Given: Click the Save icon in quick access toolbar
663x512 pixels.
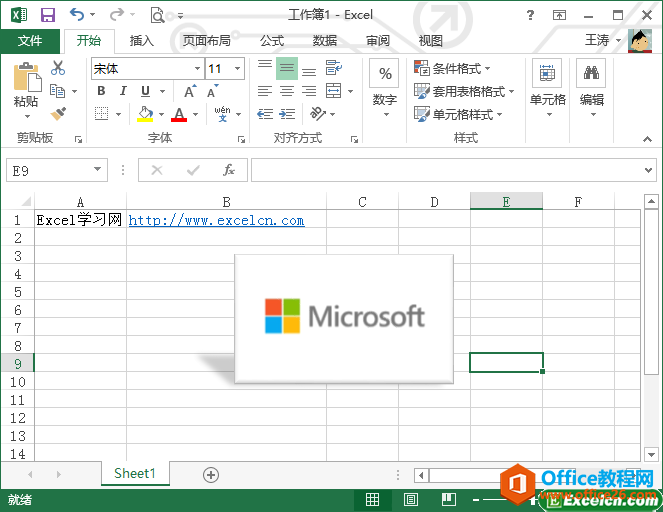Looking at the screenshot, I should pos(48,15).
